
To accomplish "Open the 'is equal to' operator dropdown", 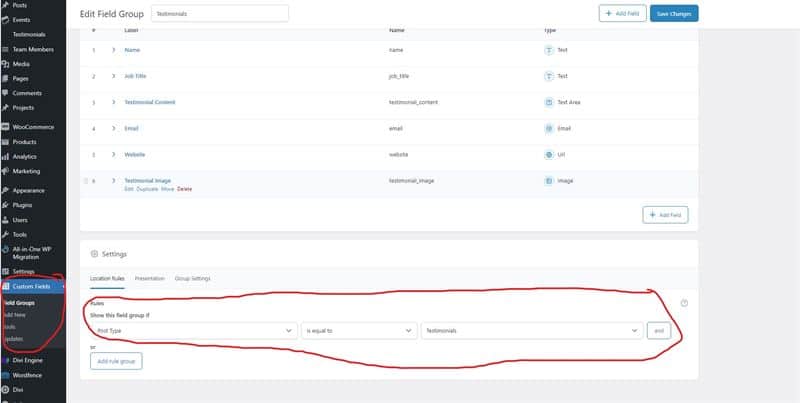I will click(x=359, y=331).
